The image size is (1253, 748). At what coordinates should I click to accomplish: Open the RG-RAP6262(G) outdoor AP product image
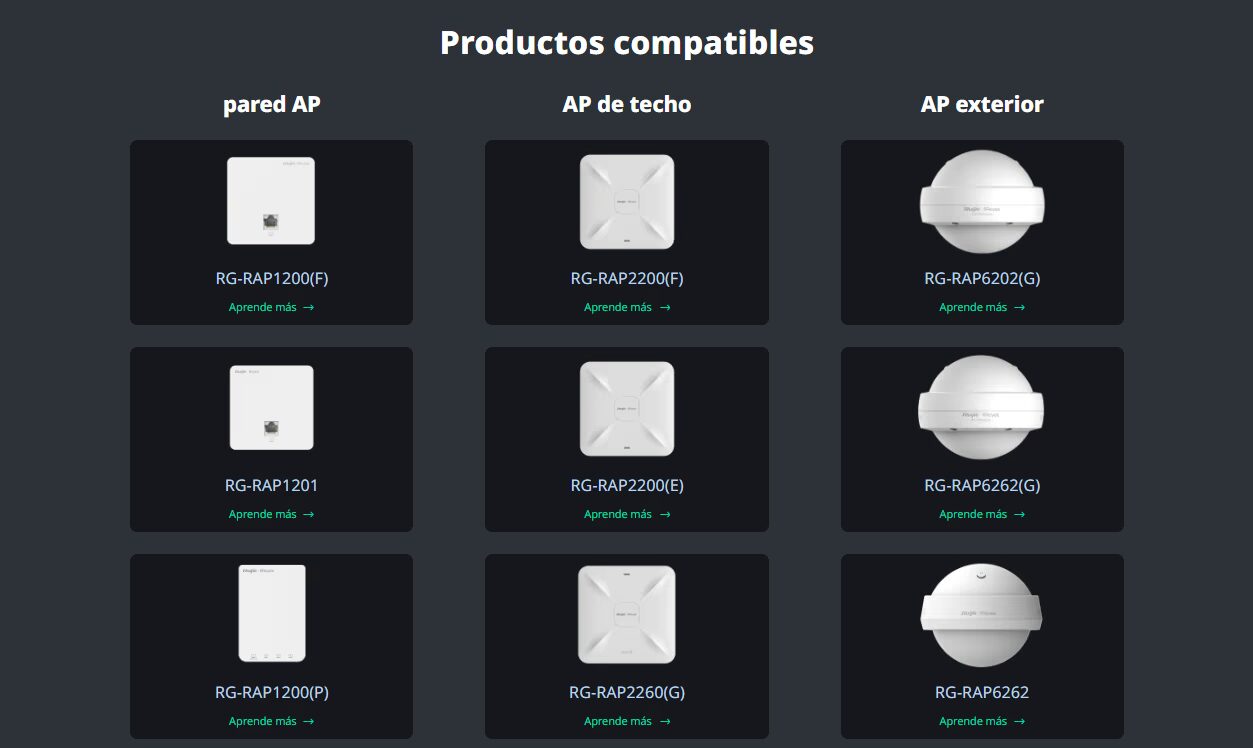pos(982,409)
